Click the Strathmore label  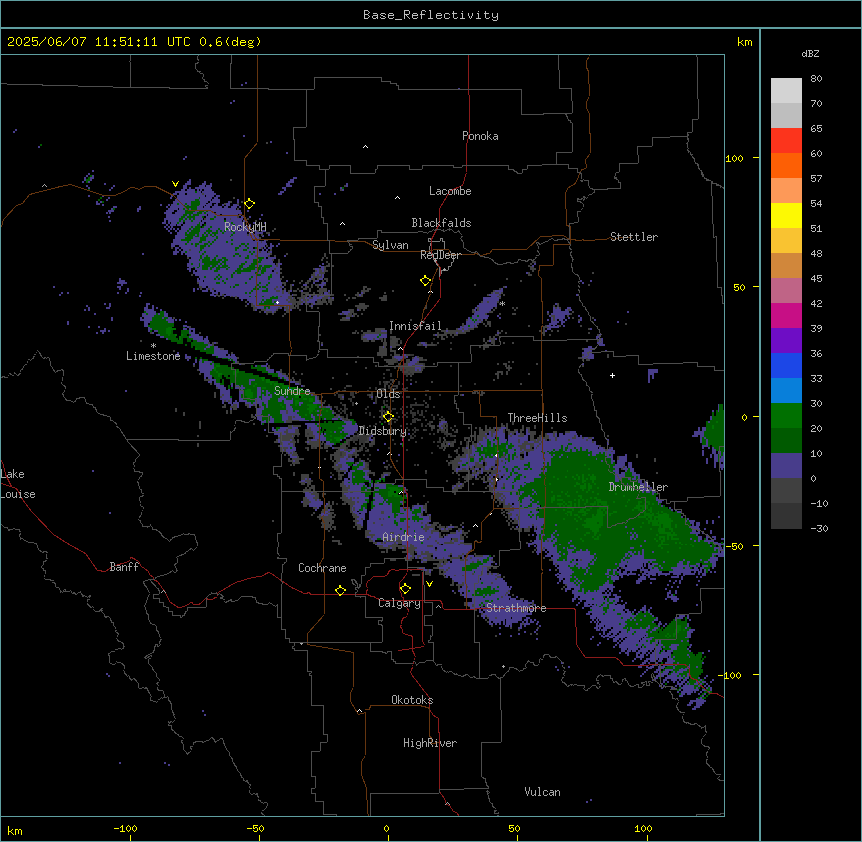[516, 608]
